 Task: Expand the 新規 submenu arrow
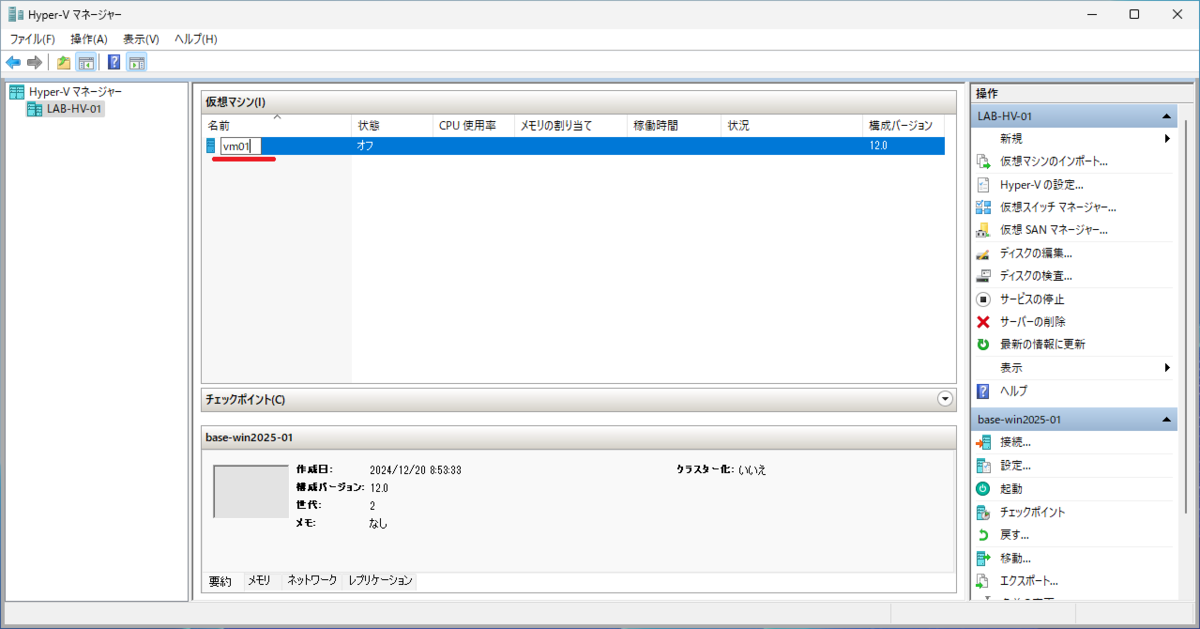(x=1168, y=140)
